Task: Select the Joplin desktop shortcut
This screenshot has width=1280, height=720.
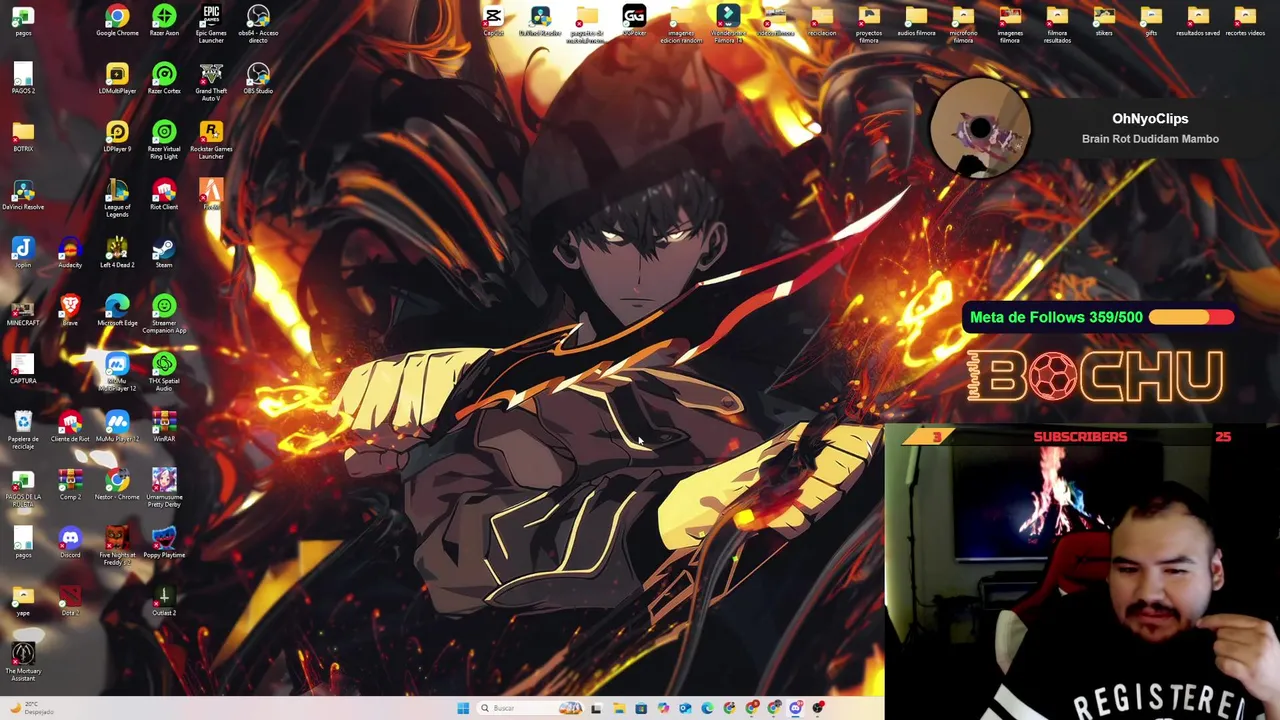Action: pos(23,253)
